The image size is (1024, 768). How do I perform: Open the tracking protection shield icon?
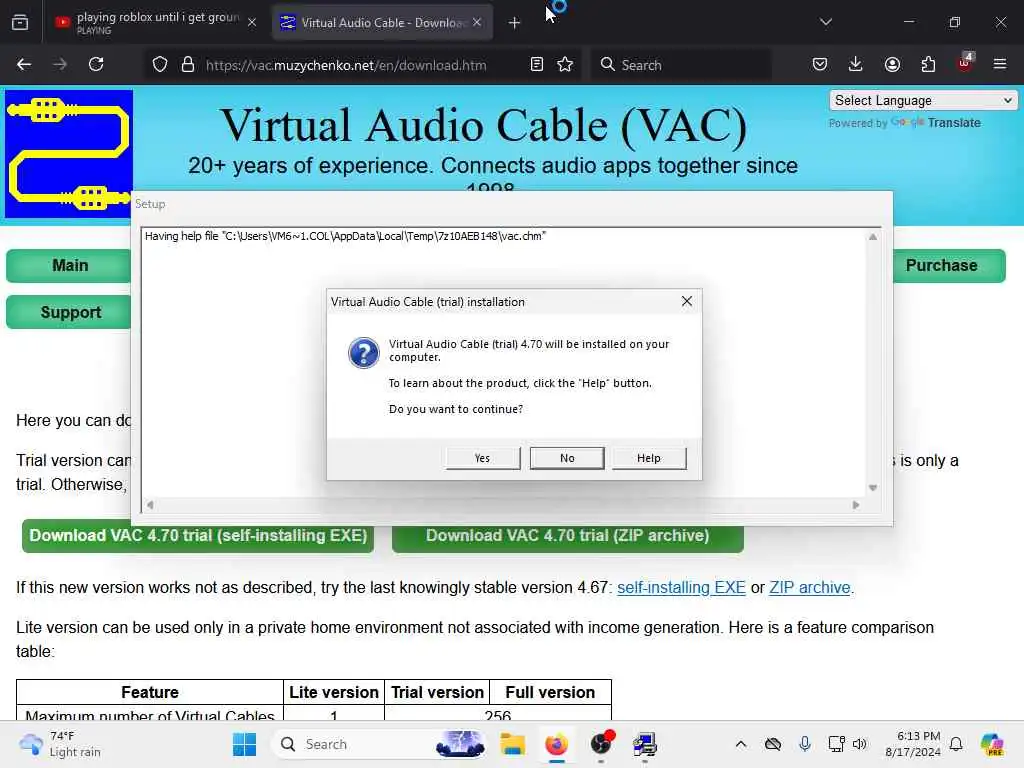pyautogui.click(x=160, y=65)
